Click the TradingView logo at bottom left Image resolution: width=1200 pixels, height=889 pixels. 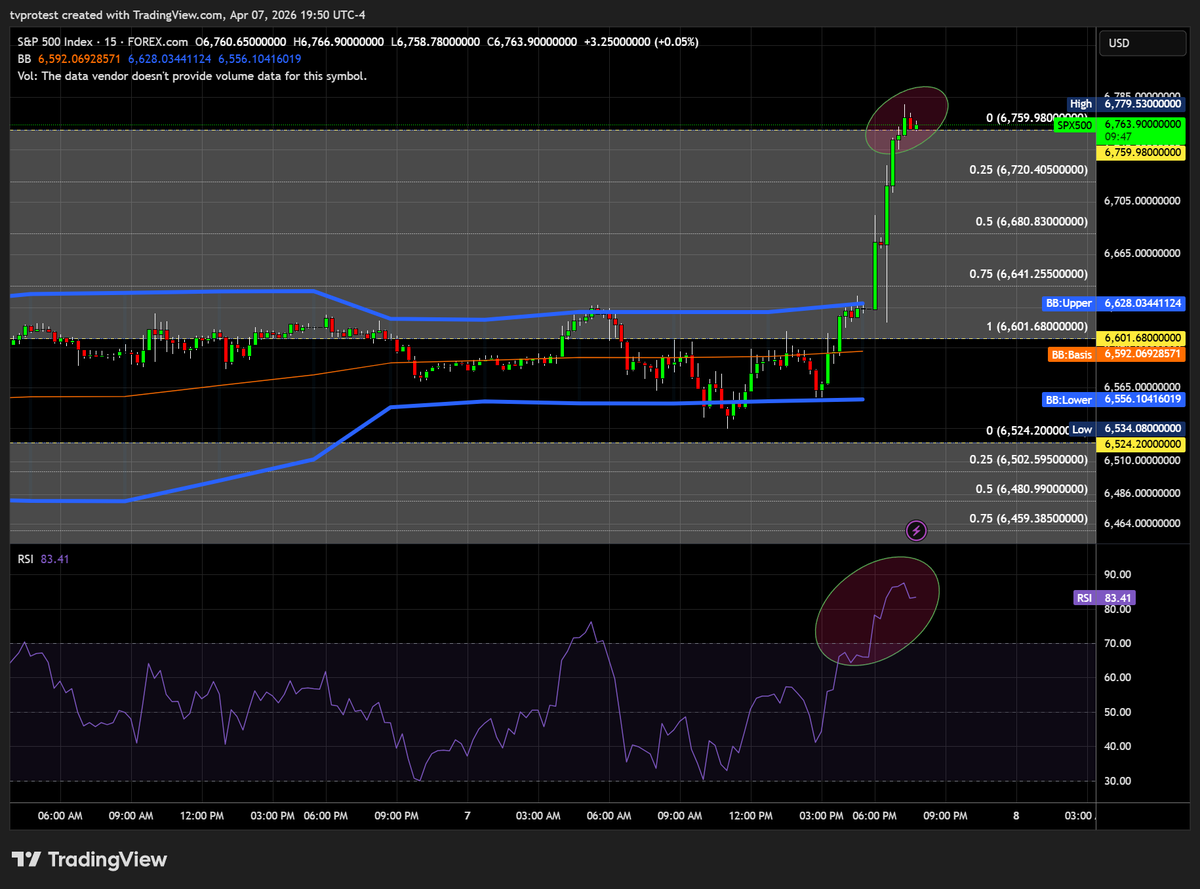pos(89,860)
